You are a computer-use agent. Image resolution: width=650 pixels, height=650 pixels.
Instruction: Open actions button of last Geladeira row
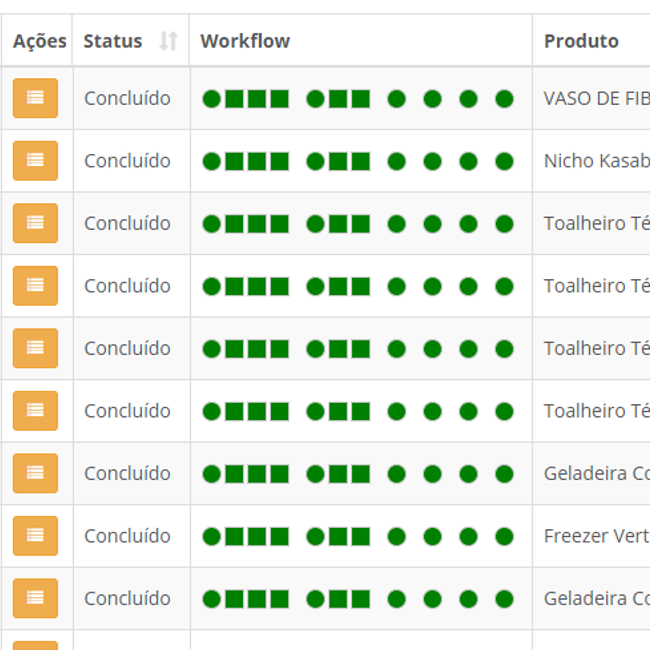coord(35,598)
